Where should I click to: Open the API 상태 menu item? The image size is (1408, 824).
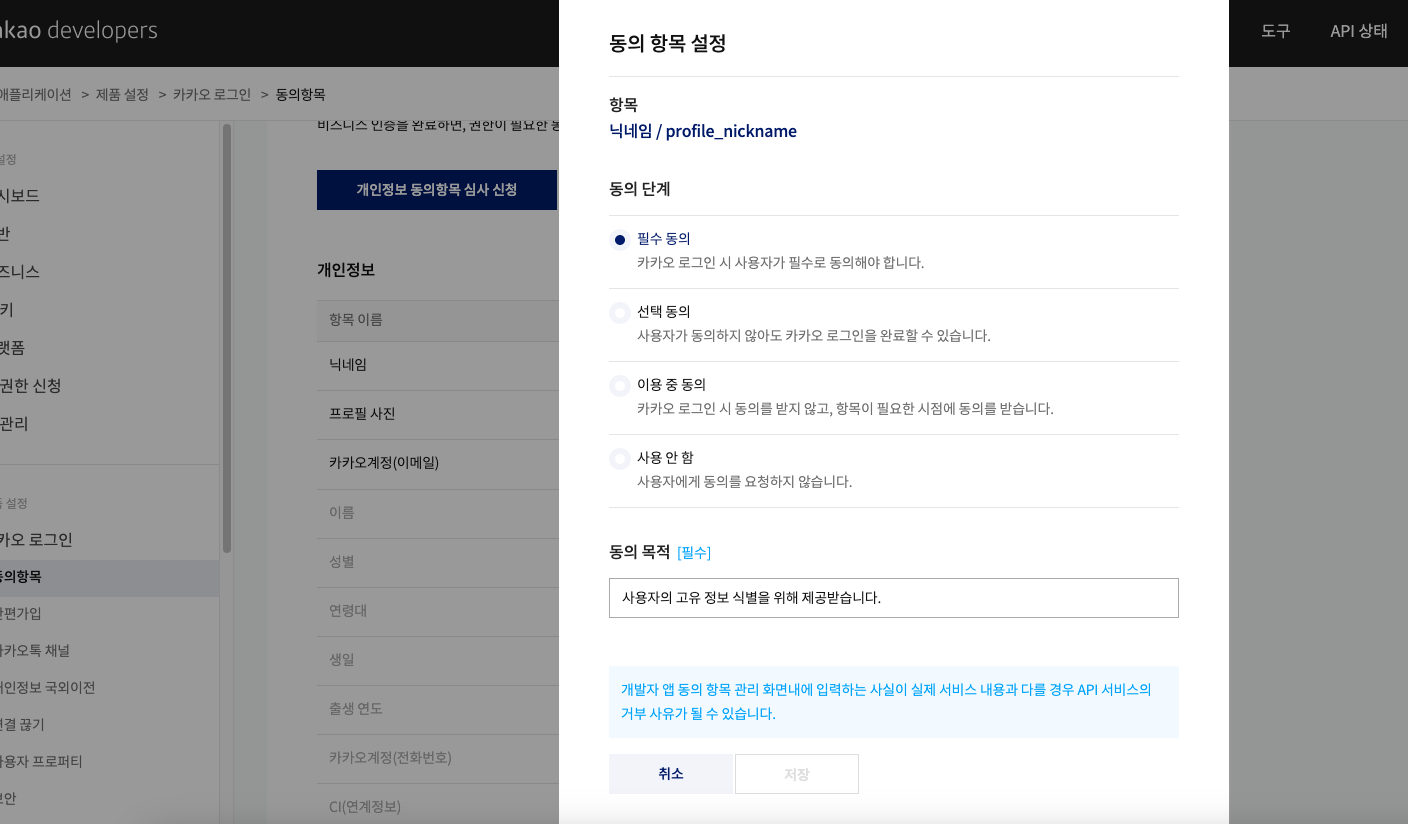pyautogui.click(x=1359, y=31)
